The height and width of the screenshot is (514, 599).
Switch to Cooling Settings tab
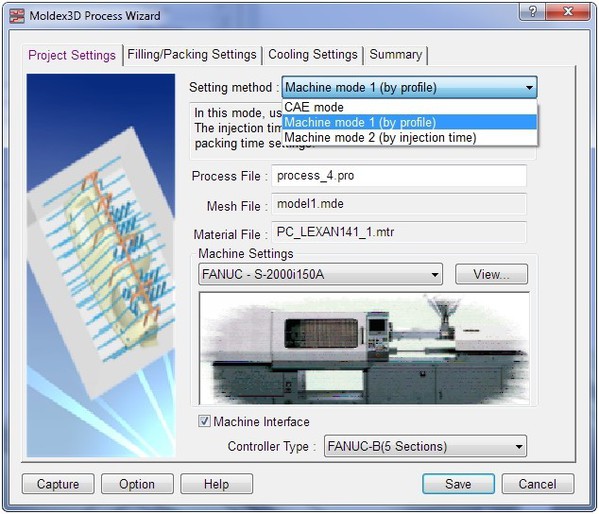click(x=313, y=55)
